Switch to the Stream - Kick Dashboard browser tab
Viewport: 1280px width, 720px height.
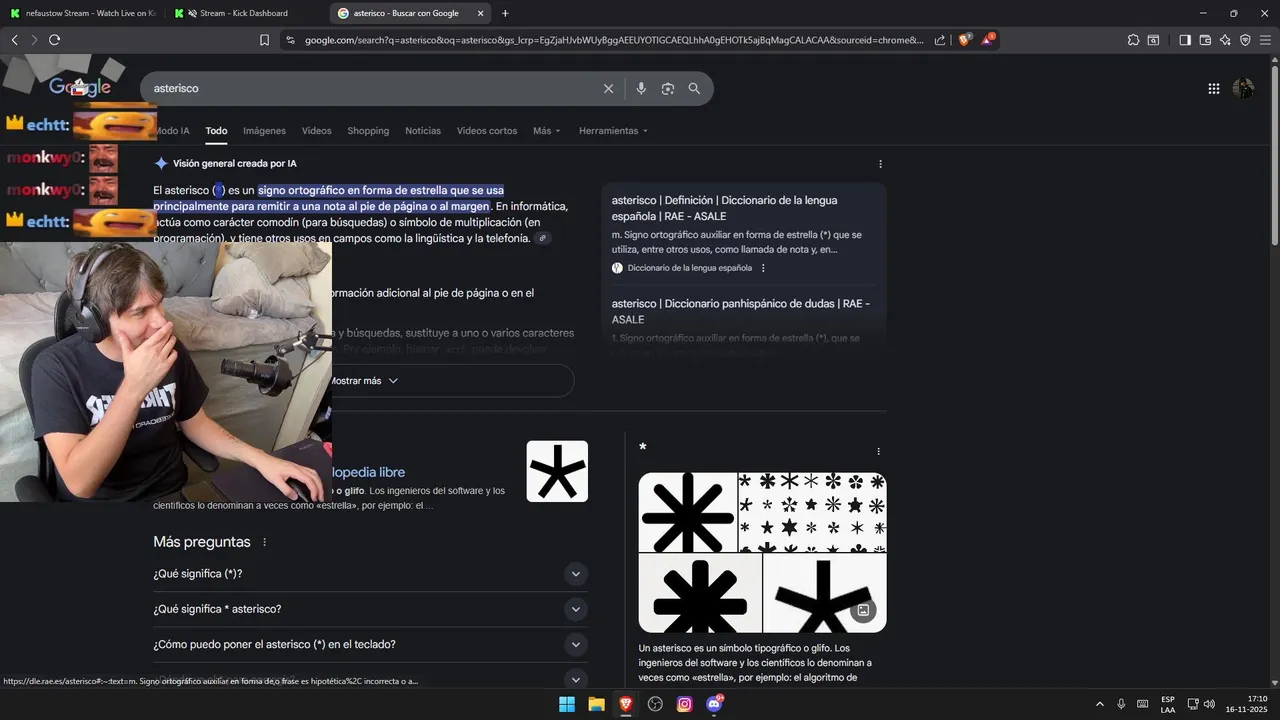coord(243,13)
